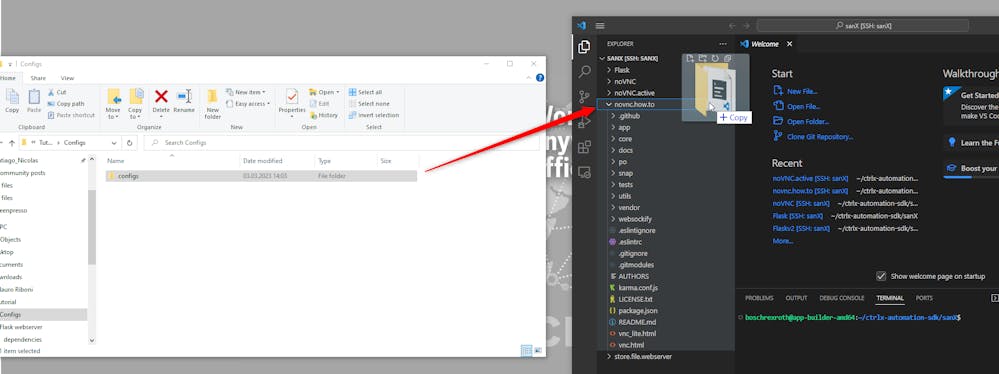Click the VS Code command center search box
The width and height of the screenshot is (999, 374).
coord(863,25)
